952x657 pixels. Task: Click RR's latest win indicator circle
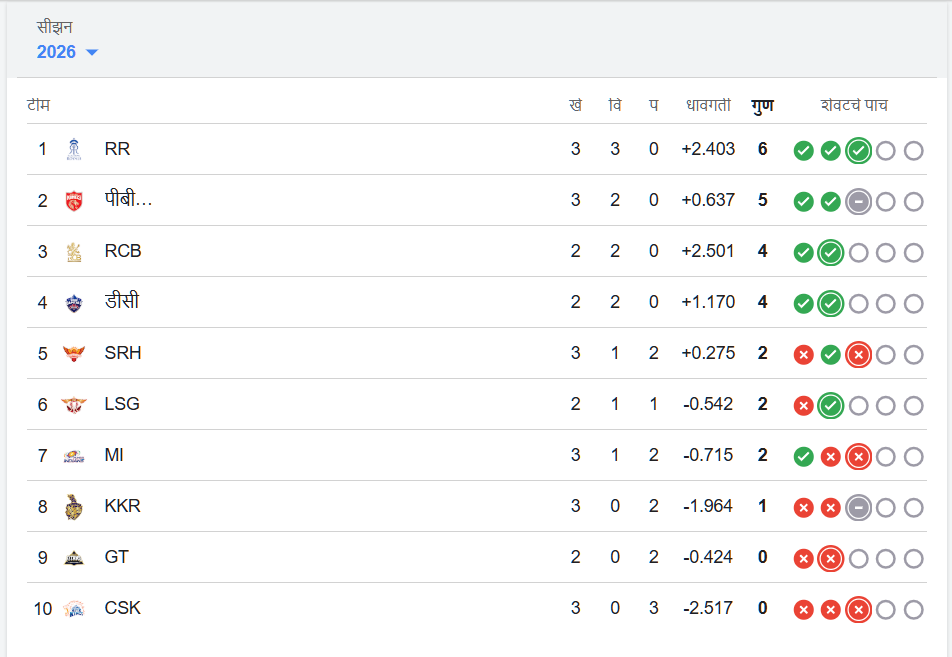(858, 151)
